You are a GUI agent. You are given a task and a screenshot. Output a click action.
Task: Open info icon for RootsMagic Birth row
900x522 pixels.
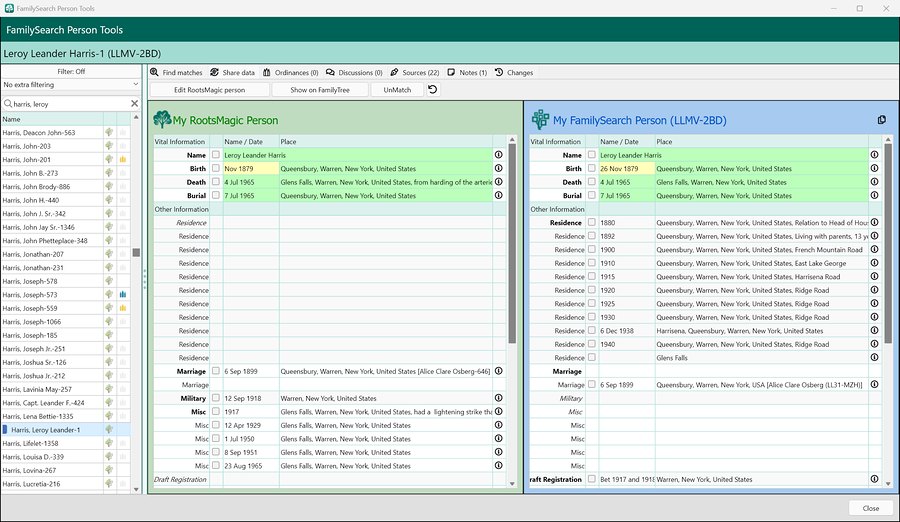498,168
